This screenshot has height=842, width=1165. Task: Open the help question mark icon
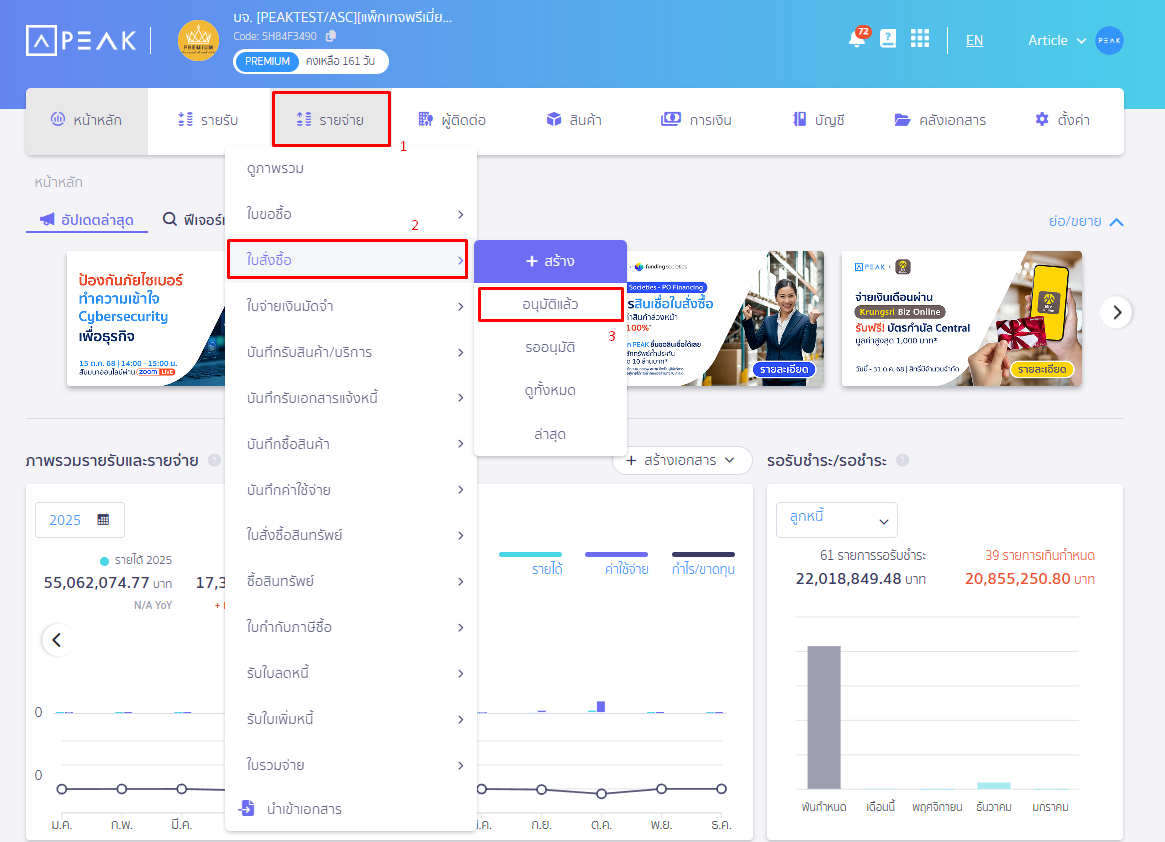888,38
